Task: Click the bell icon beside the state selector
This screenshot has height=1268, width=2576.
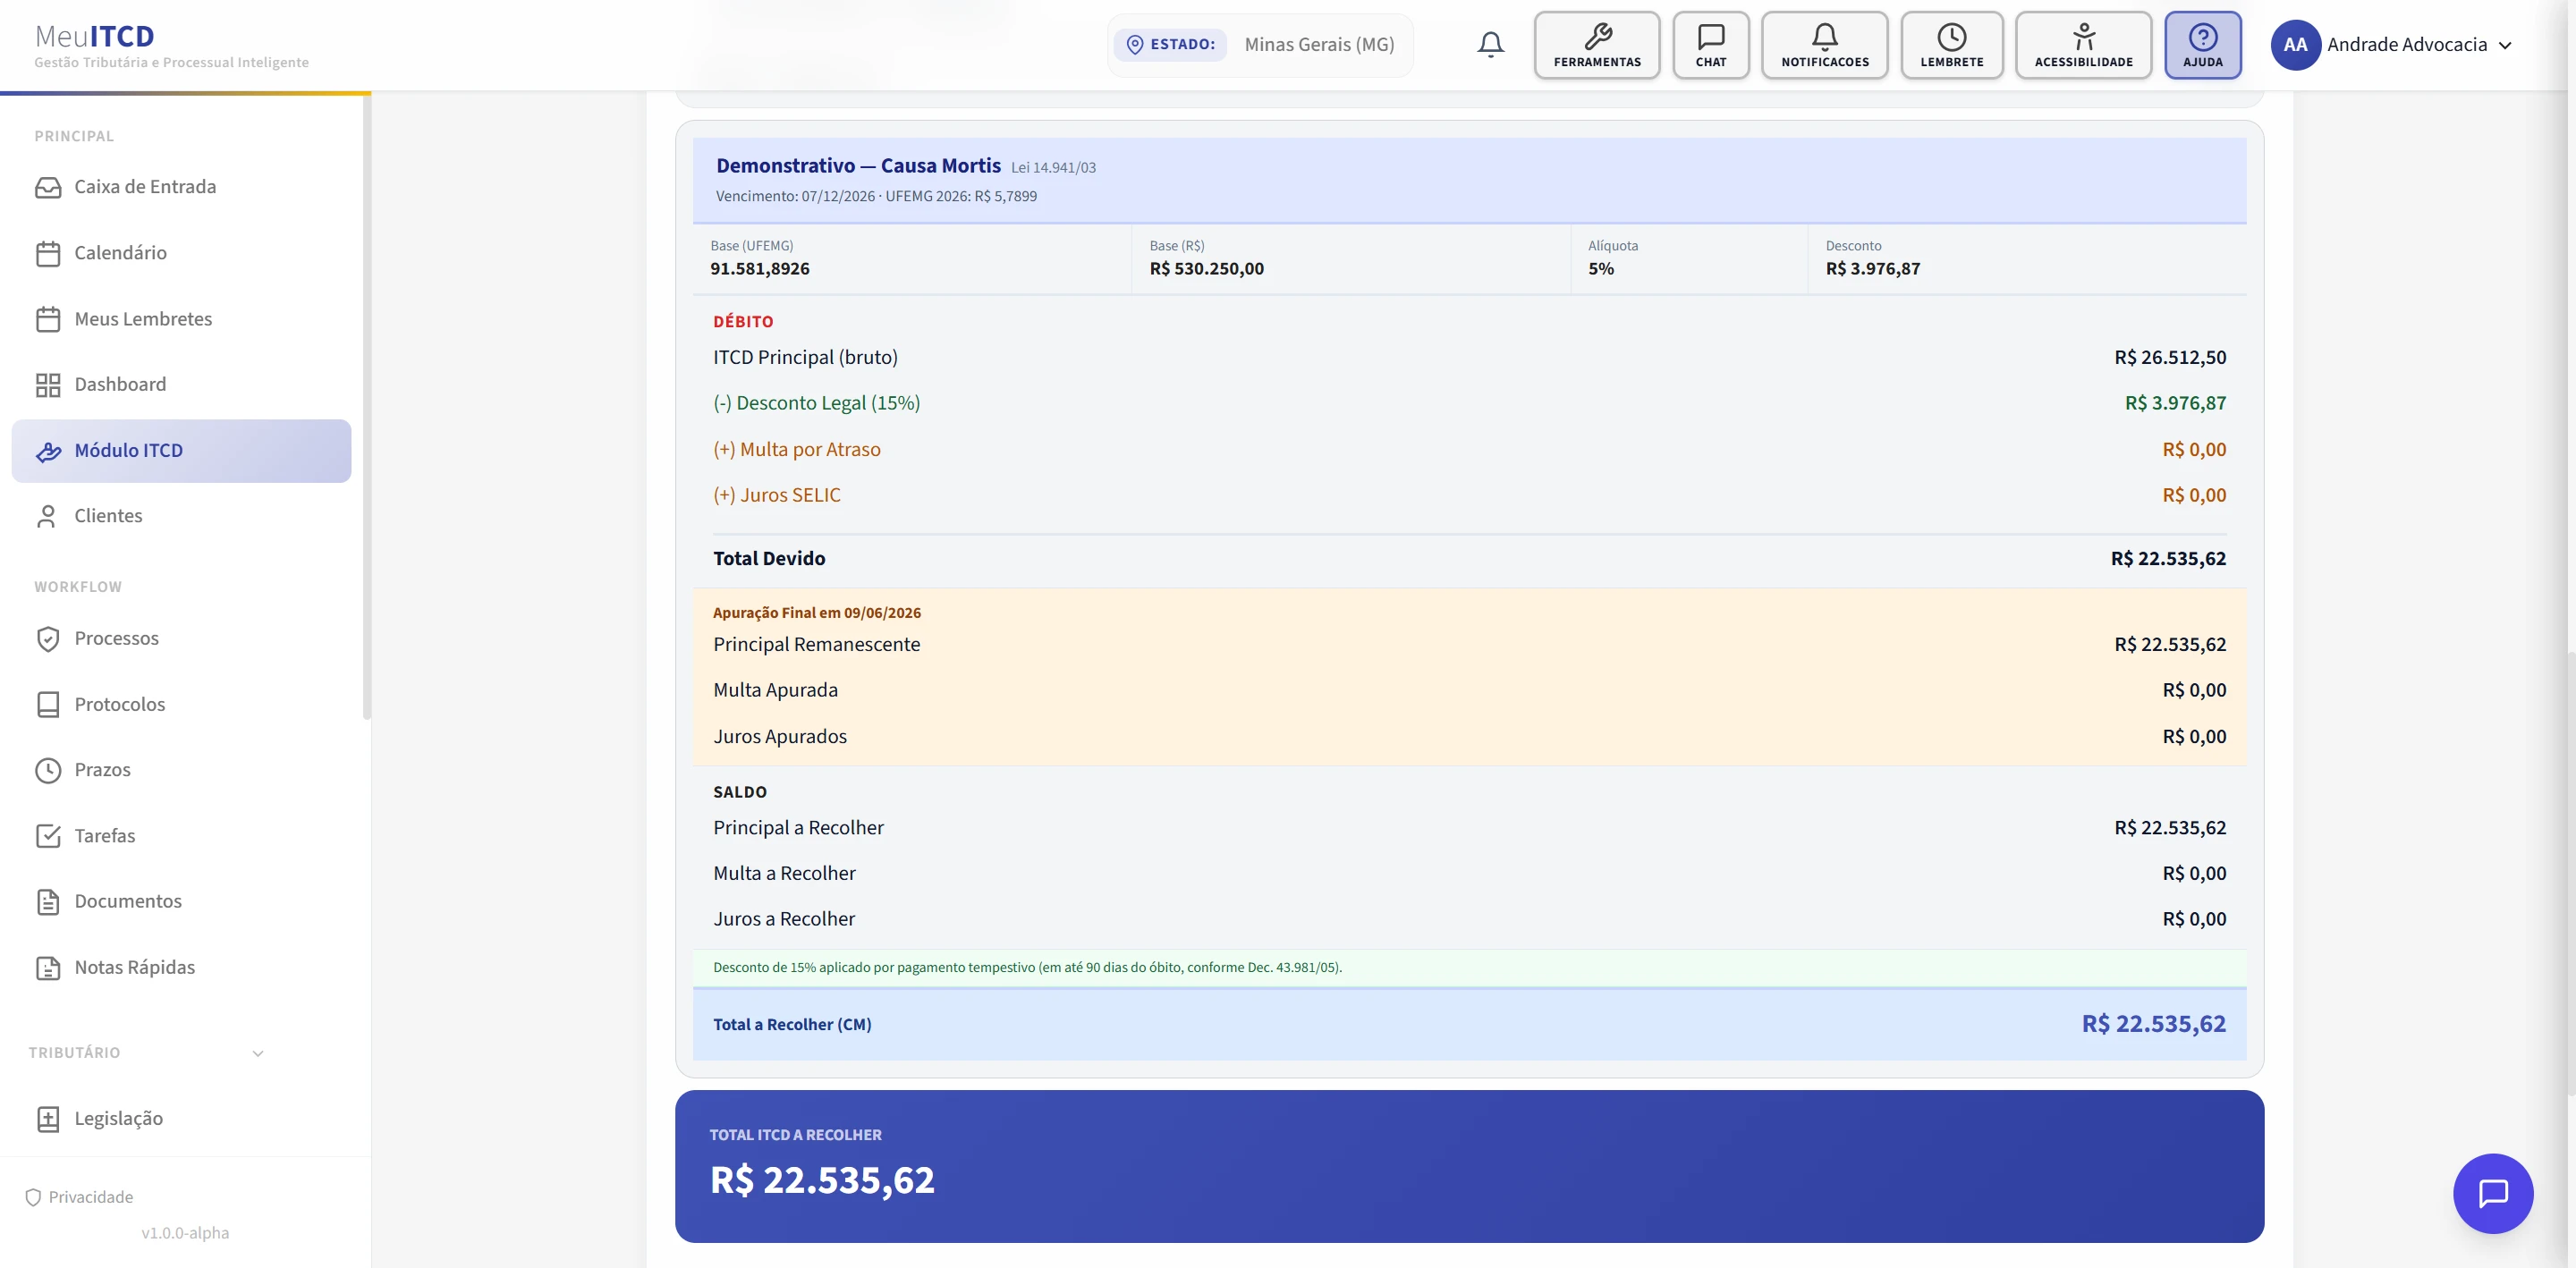Action: coord(1490,45)
